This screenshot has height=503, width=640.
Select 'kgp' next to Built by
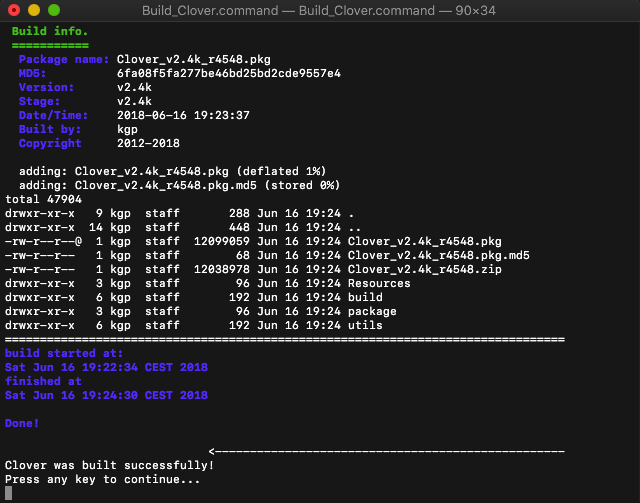(x=127, y=130)
